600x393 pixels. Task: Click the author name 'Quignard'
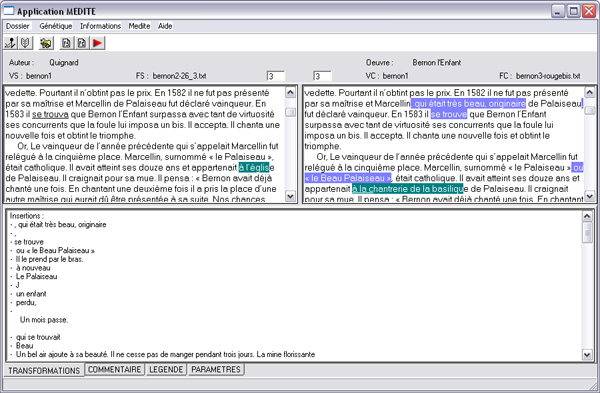[x=64, y=62]
